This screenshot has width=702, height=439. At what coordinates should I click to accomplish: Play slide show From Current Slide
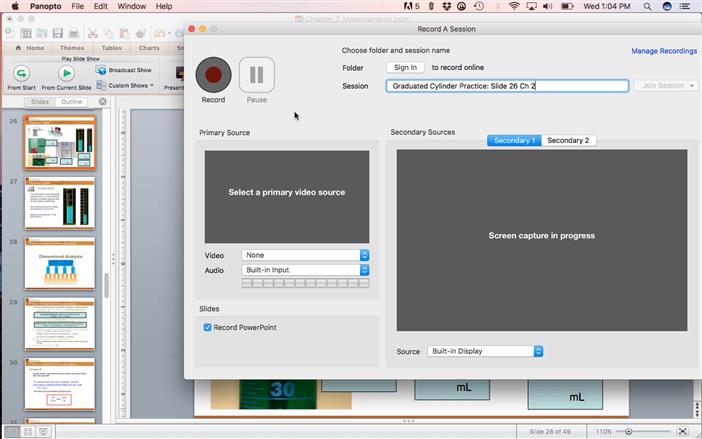point(66,73)
